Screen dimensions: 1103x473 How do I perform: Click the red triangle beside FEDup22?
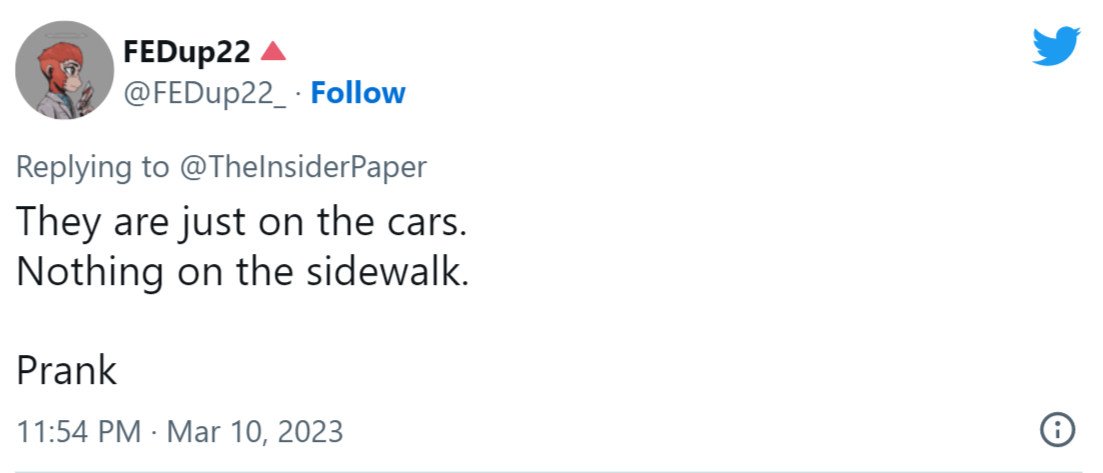click(274, 51)
